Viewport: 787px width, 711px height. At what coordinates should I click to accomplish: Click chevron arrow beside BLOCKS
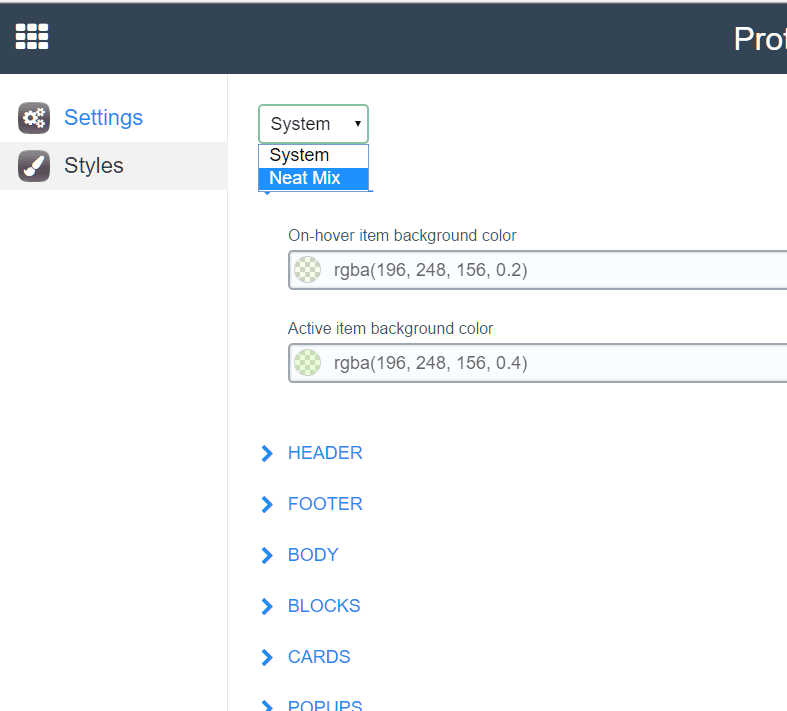click(267, 607)
